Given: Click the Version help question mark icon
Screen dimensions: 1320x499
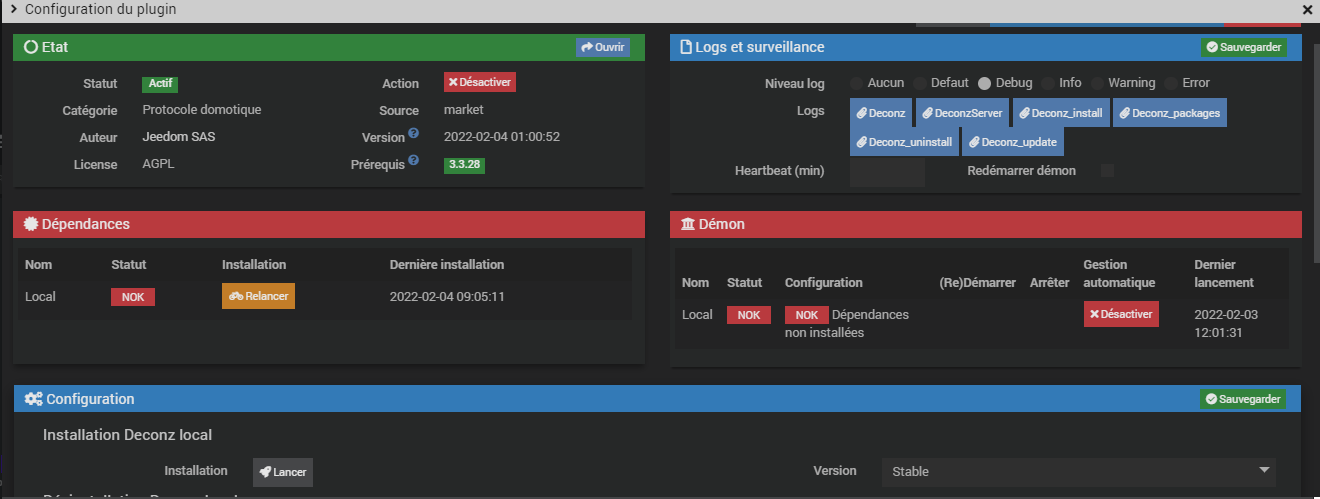Looking at the screenshot, I should 413,133.
